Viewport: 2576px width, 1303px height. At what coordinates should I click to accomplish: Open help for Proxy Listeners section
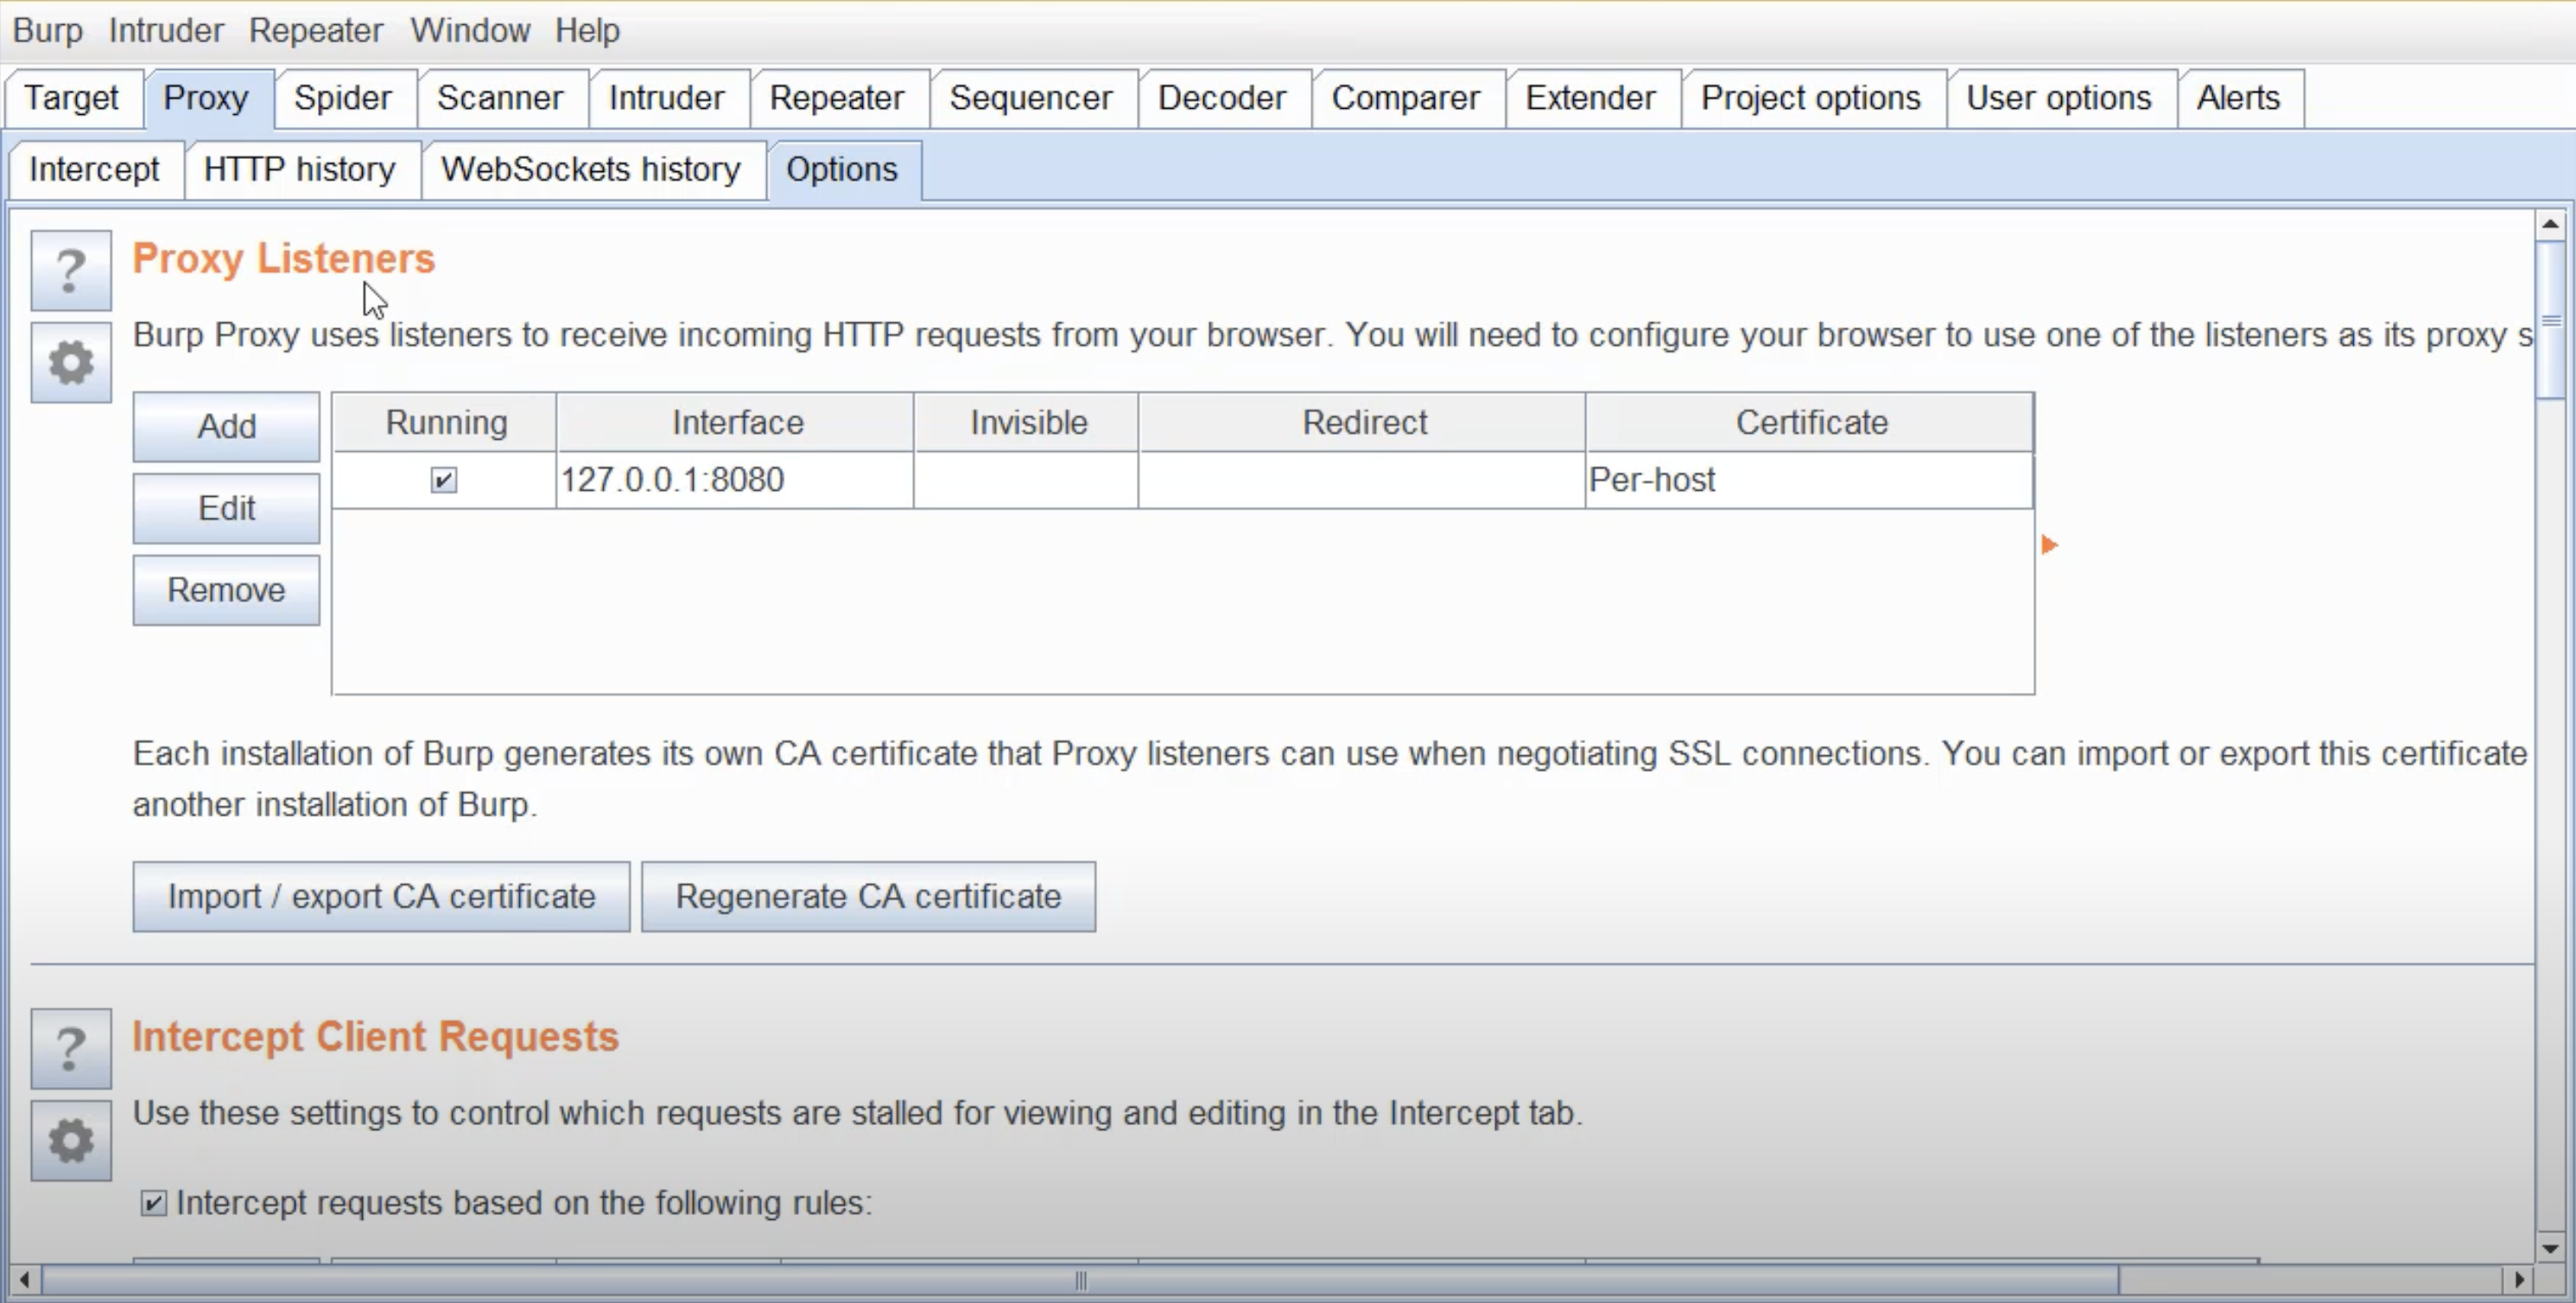pos(70,270)
